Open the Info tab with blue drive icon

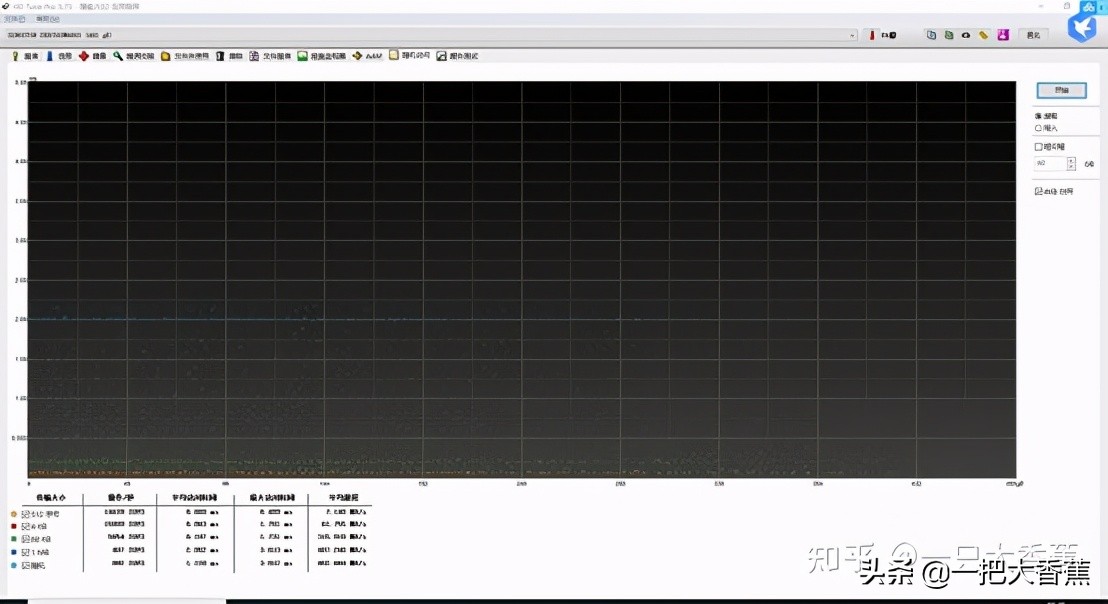[59, 56]
